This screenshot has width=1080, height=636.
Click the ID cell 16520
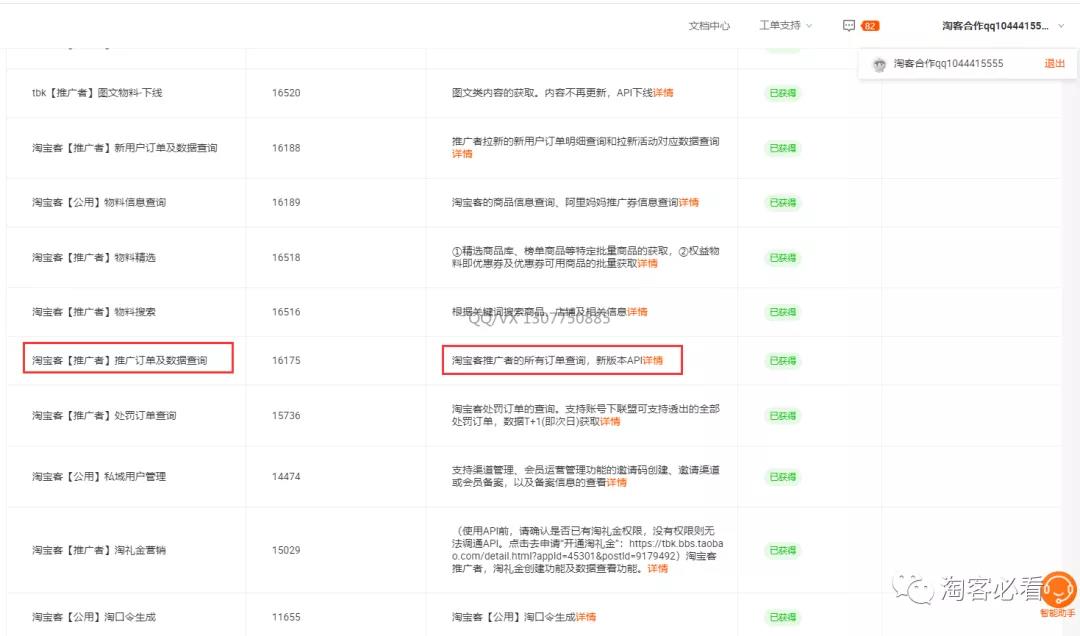tap(286, 92)
